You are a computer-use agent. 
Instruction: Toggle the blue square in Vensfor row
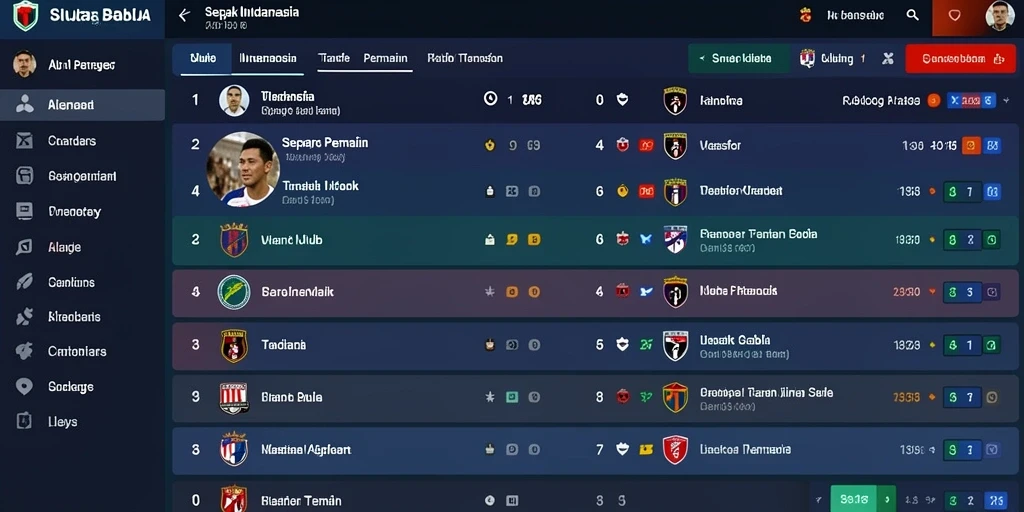tap(991, 146)
